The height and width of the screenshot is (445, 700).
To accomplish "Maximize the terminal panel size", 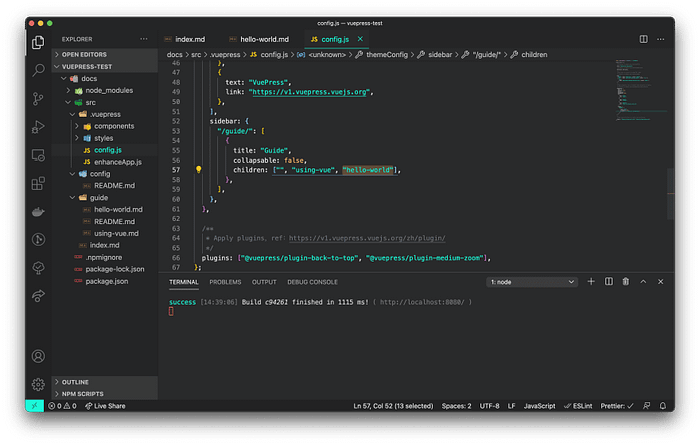I will click(643, 282).
